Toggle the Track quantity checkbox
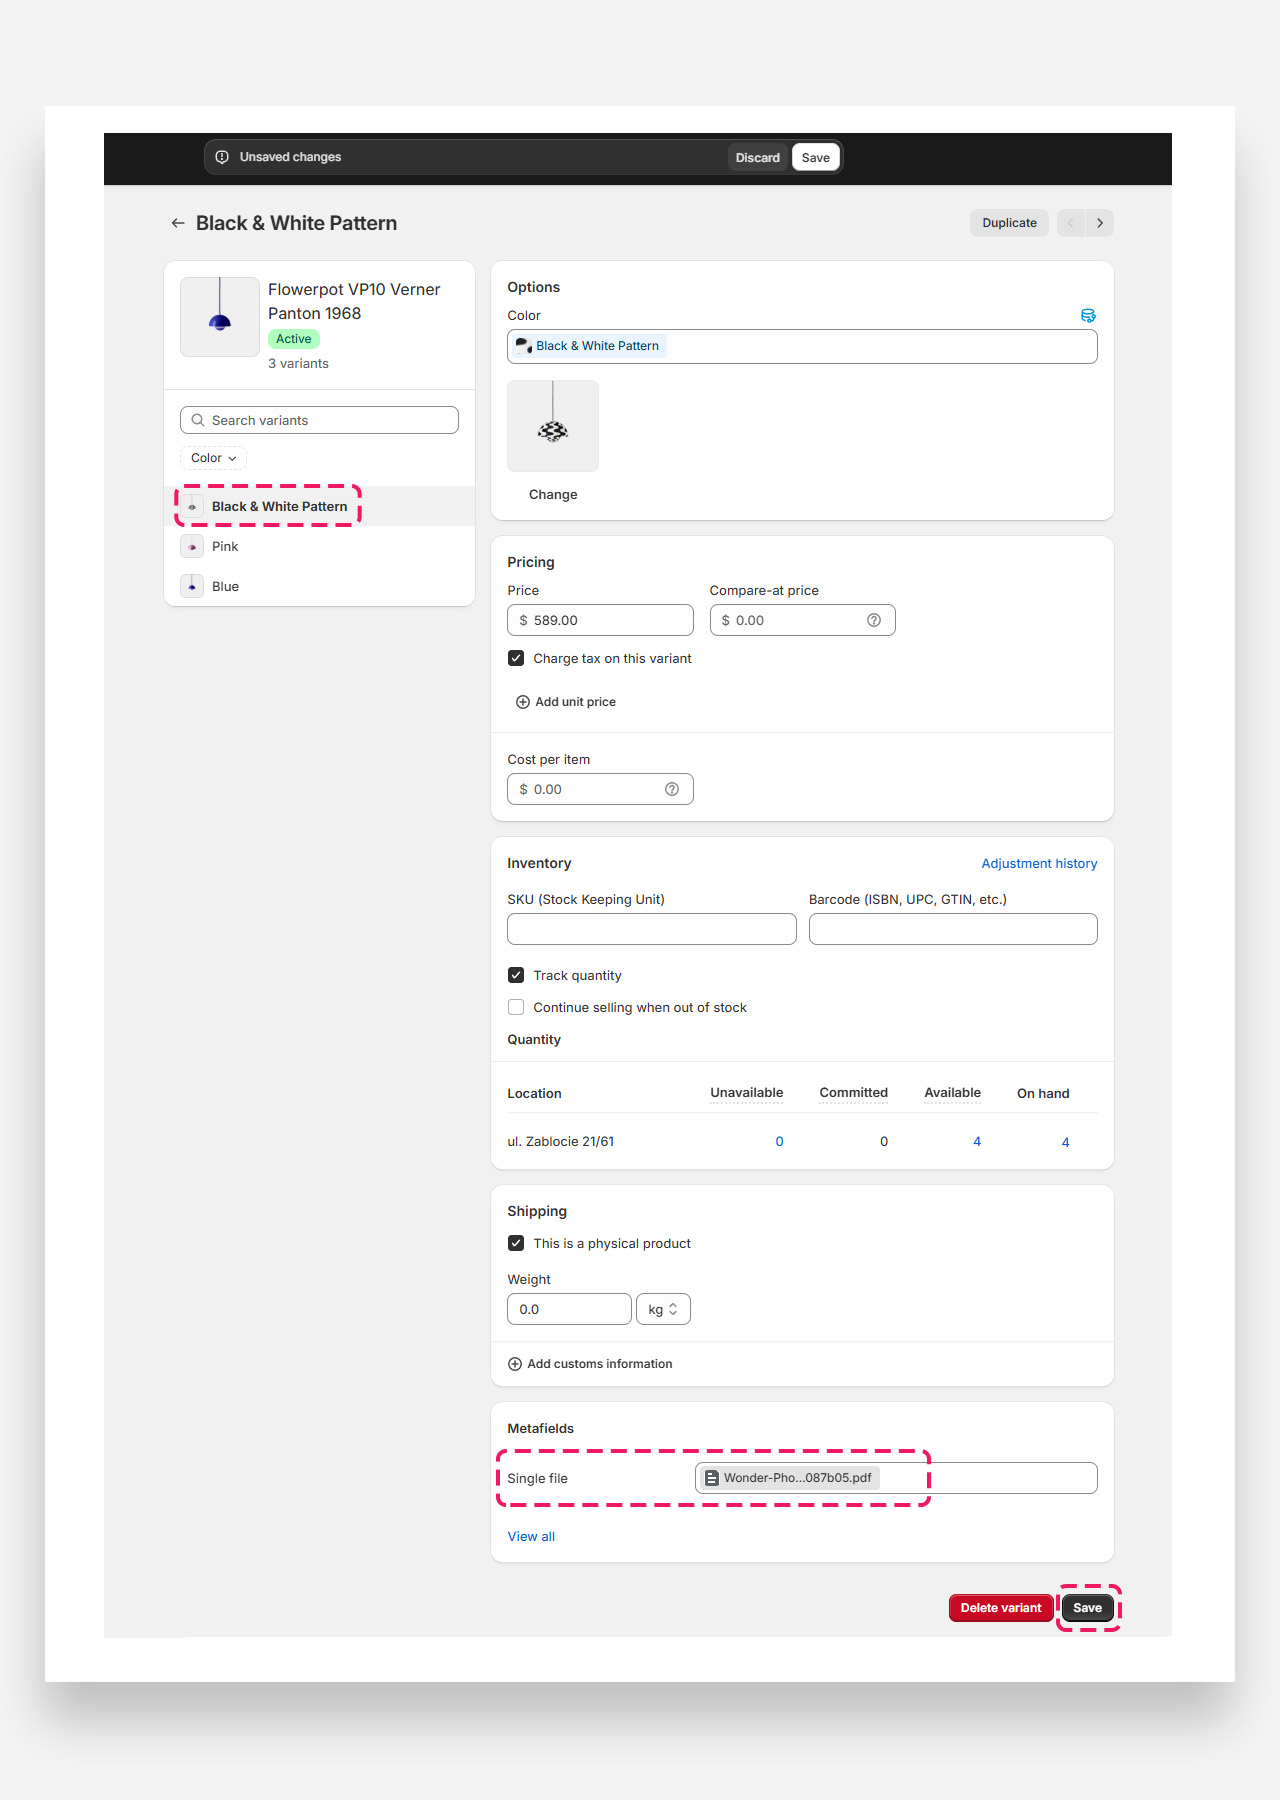This screenshot has width=1280, height=1800. click(x=516, y=975)
